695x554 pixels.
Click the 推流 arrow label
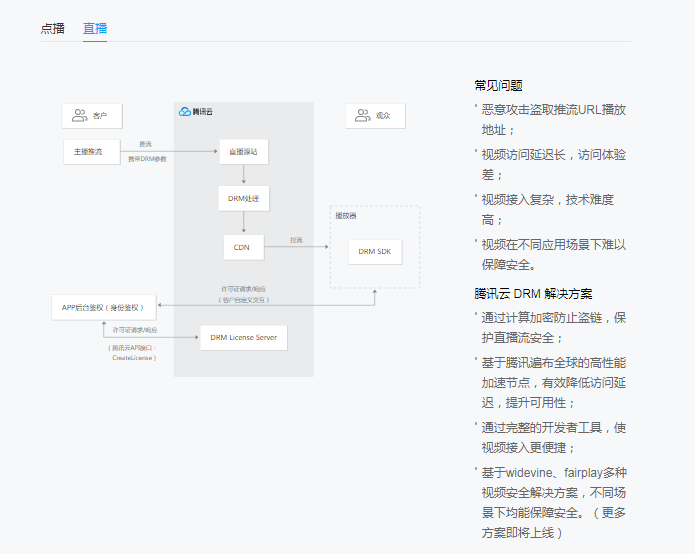tap(145, 144)
